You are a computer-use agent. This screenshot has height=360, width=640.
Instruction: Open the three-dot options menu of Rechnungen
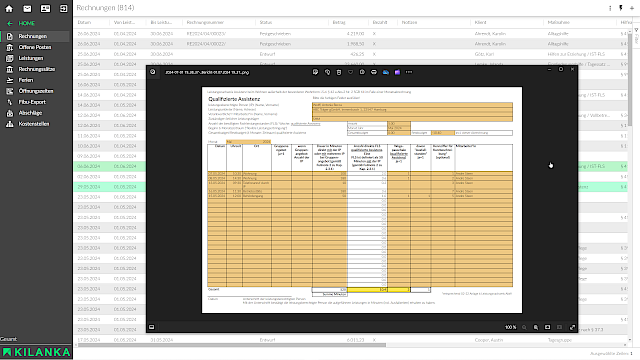click(610, 8)
